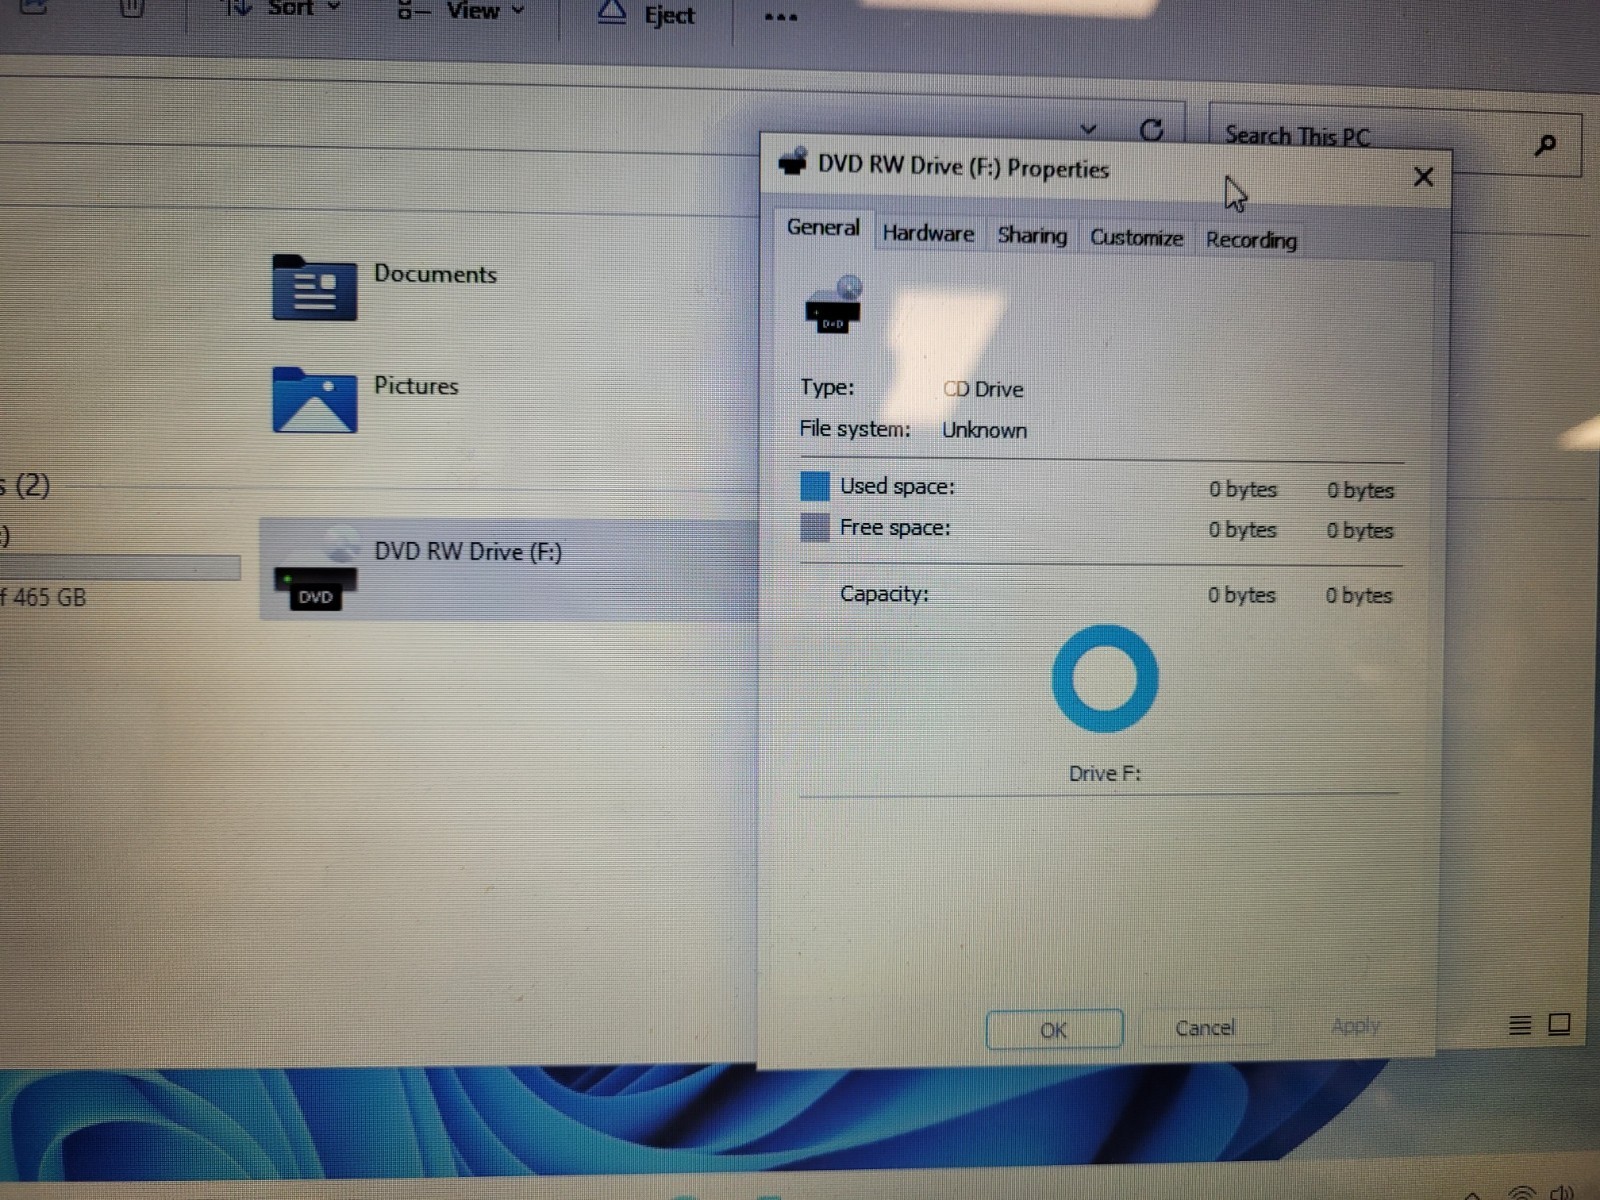Viewport: 1600px width, 1200px height.
Task: Open the Documents folder icon
Action: [314, 288]
